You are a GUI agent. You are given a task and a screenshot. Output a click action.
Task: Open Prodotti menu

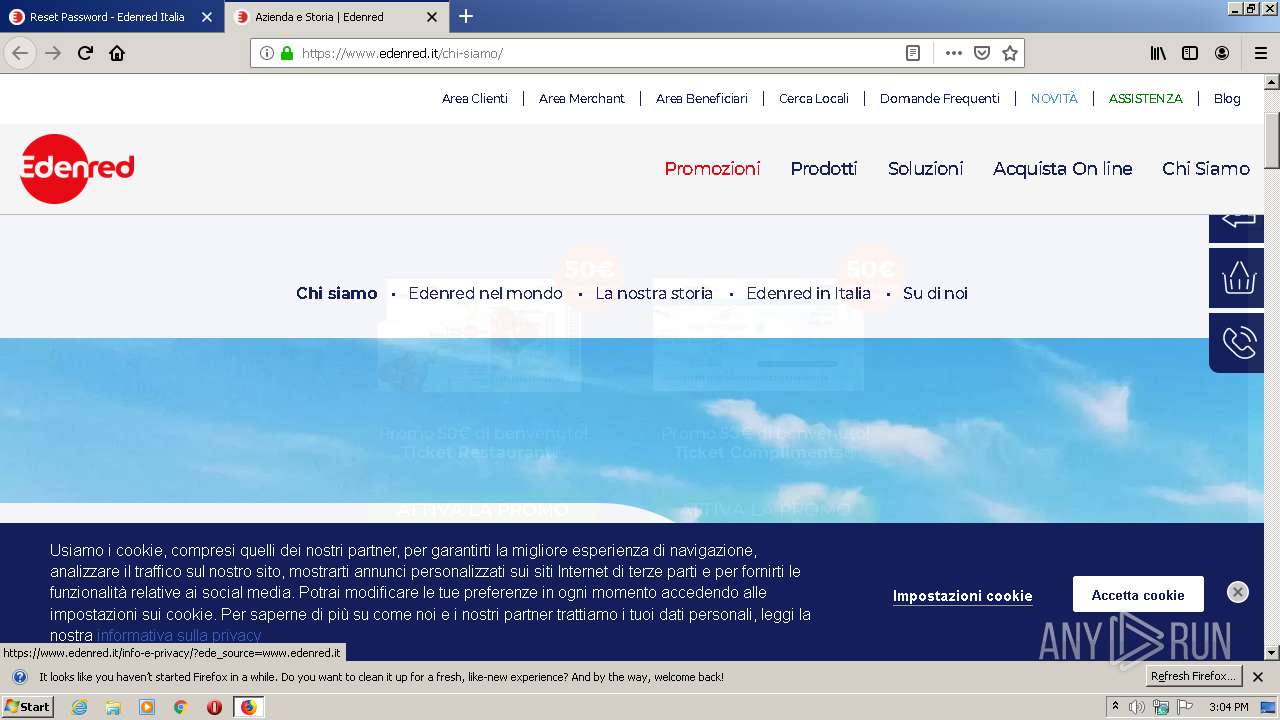[x=824, y=169]
